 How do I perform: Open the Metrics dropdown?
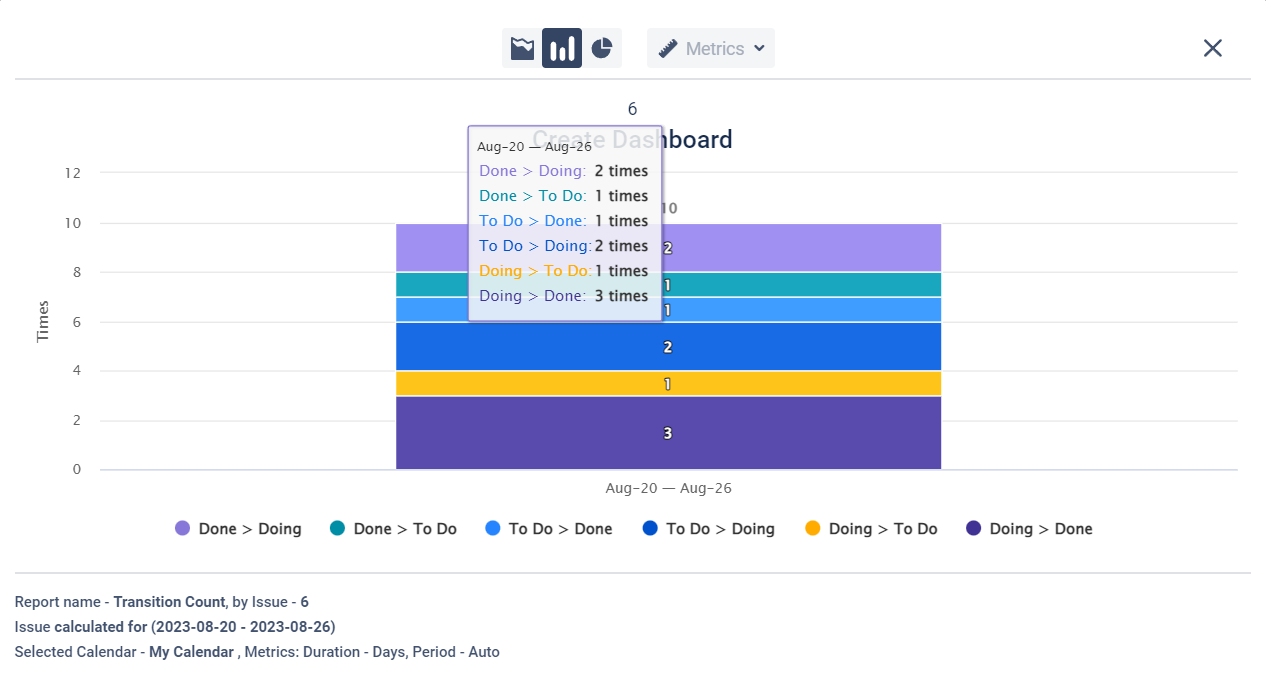click(714, 48)
